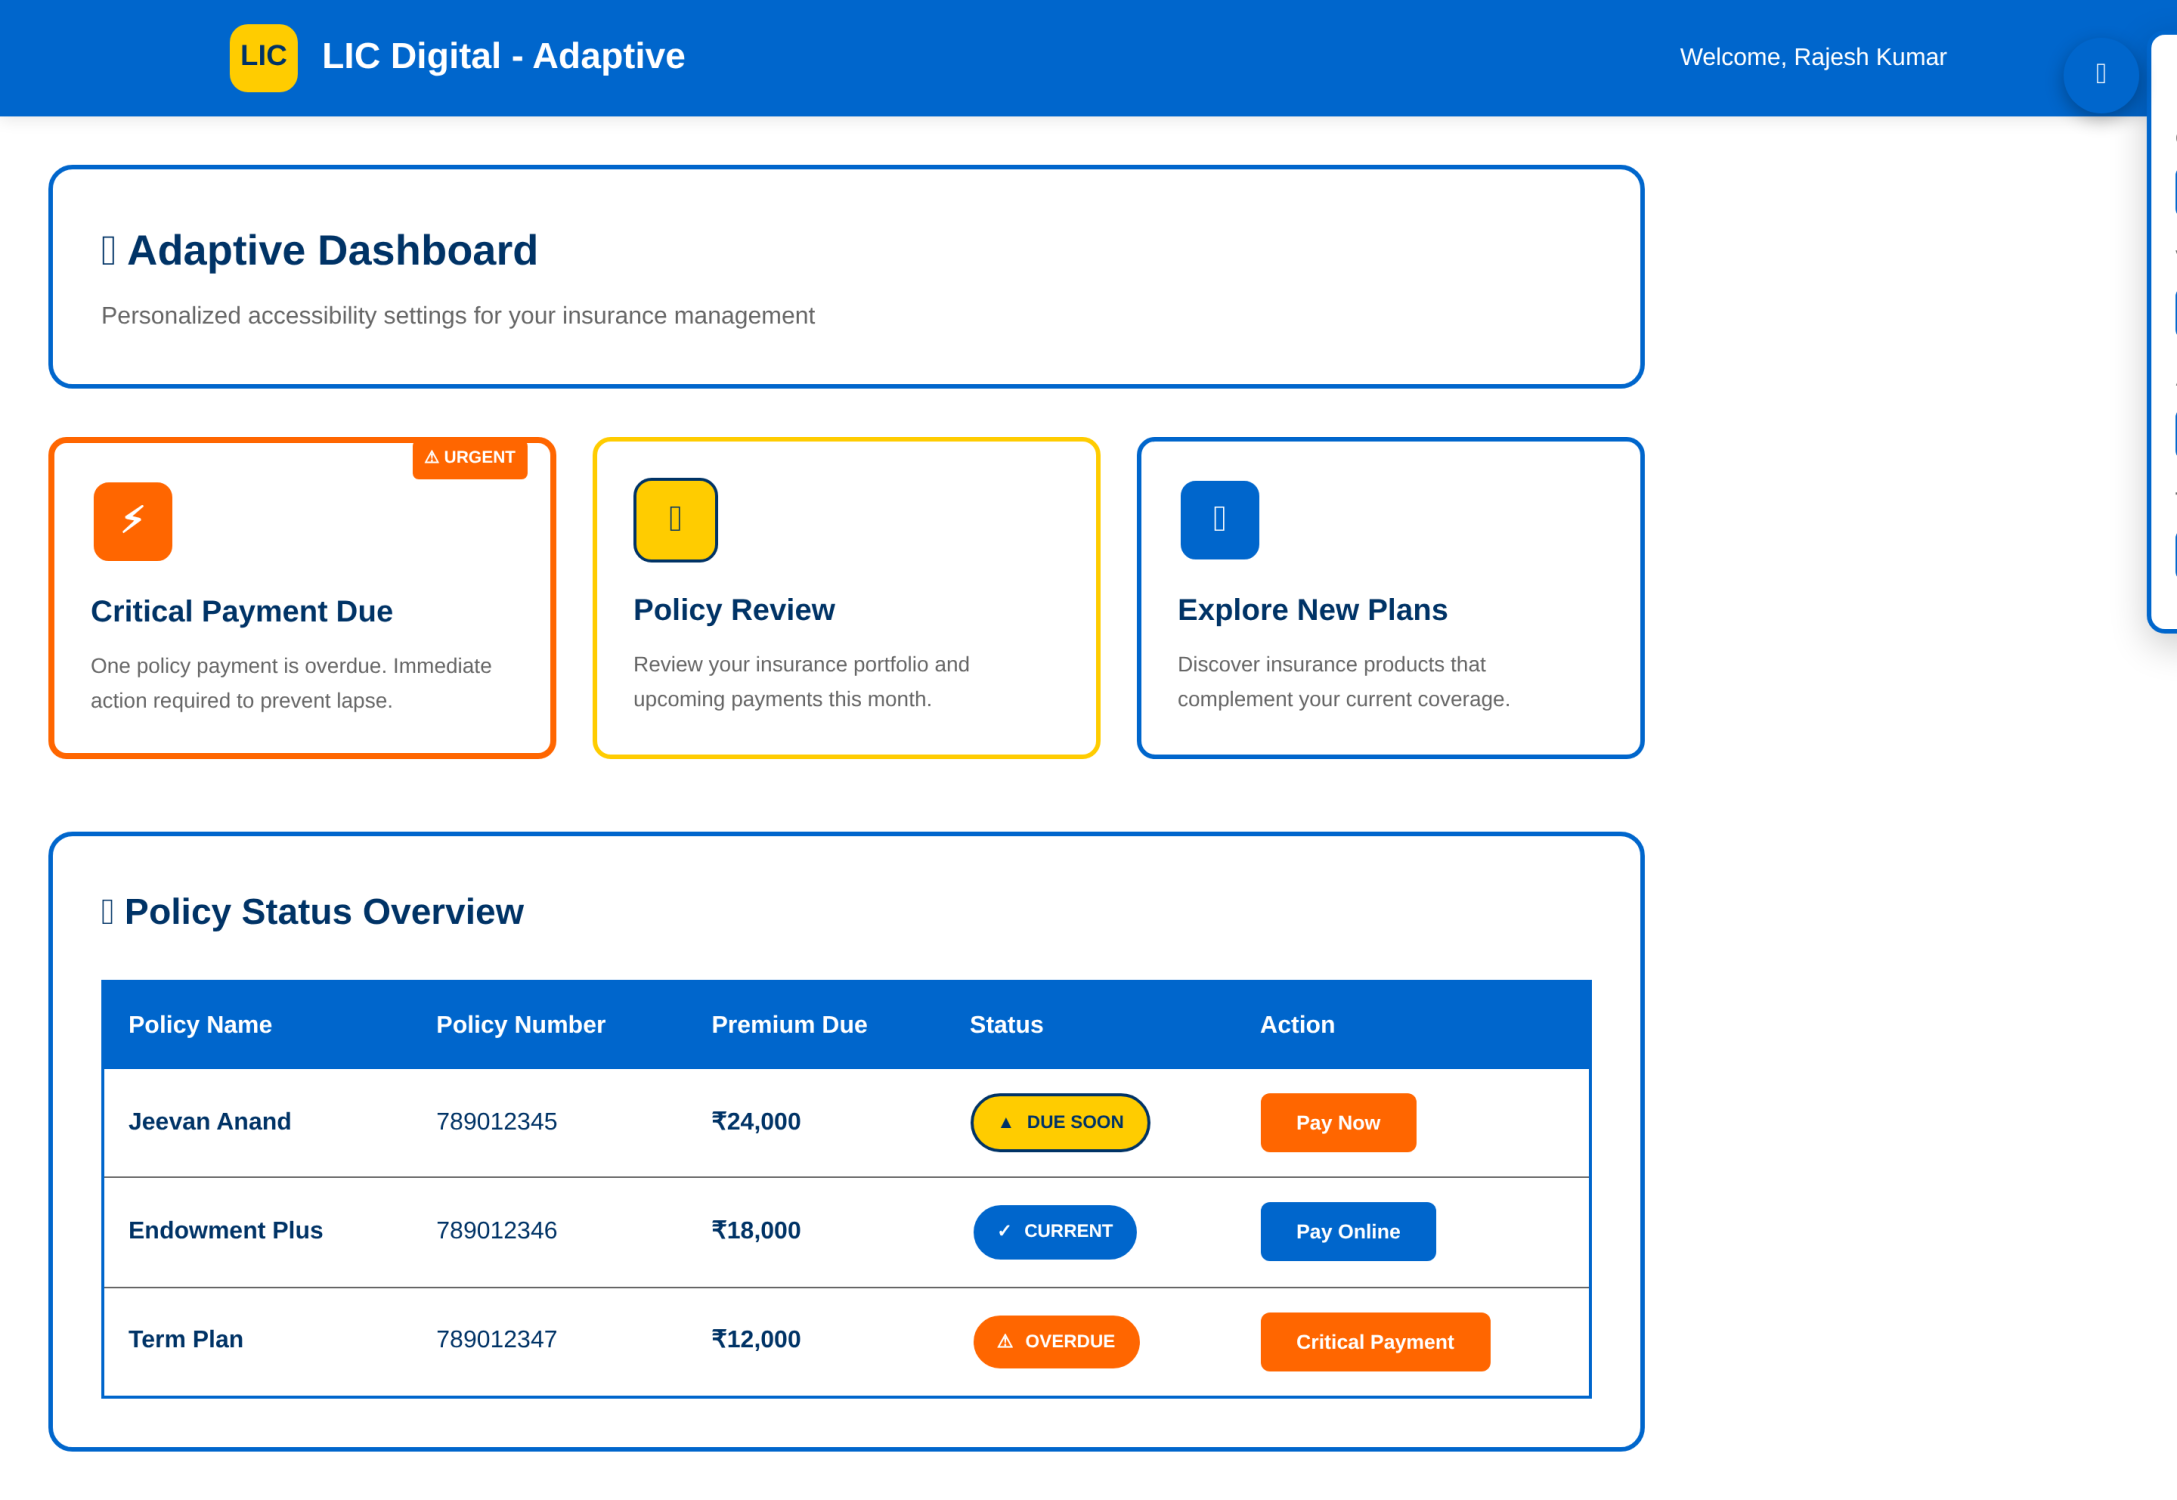Click the yellow LIC logo

263,57
